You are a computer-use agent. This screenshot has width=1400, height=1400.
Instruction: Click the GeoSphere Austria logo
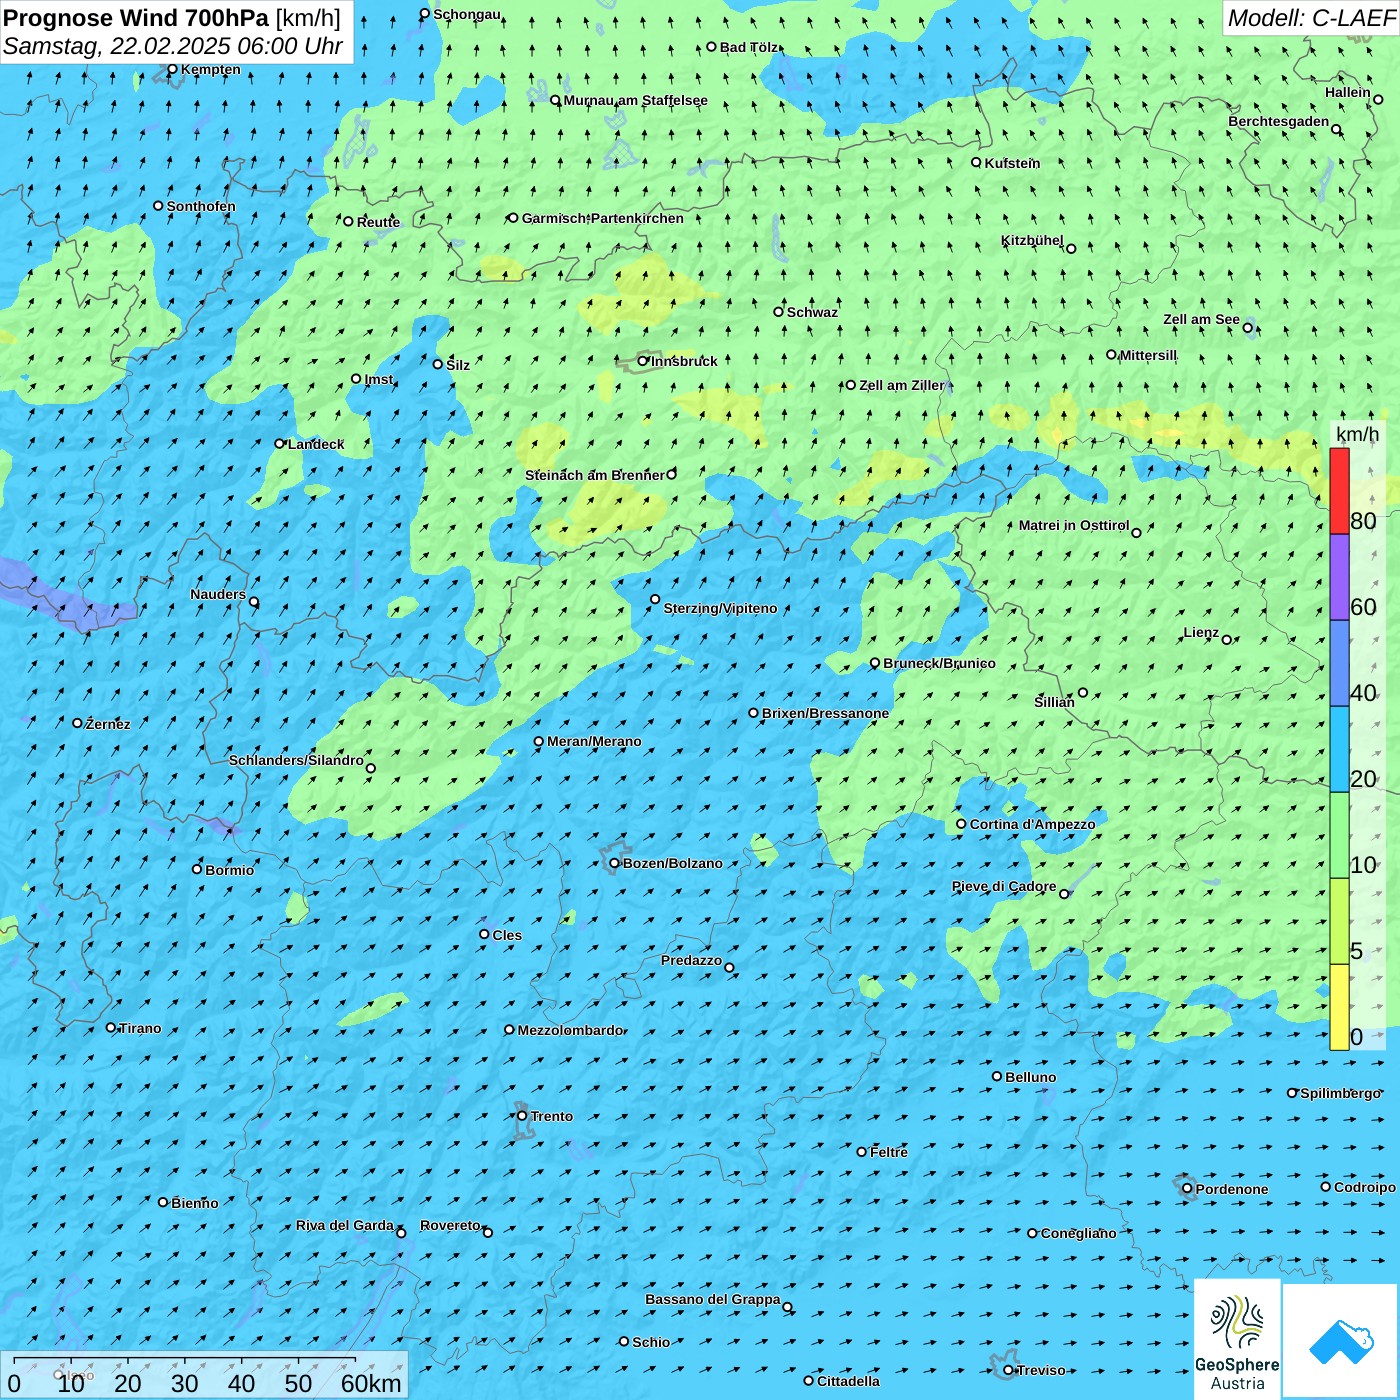(x=1237, y=1340)
